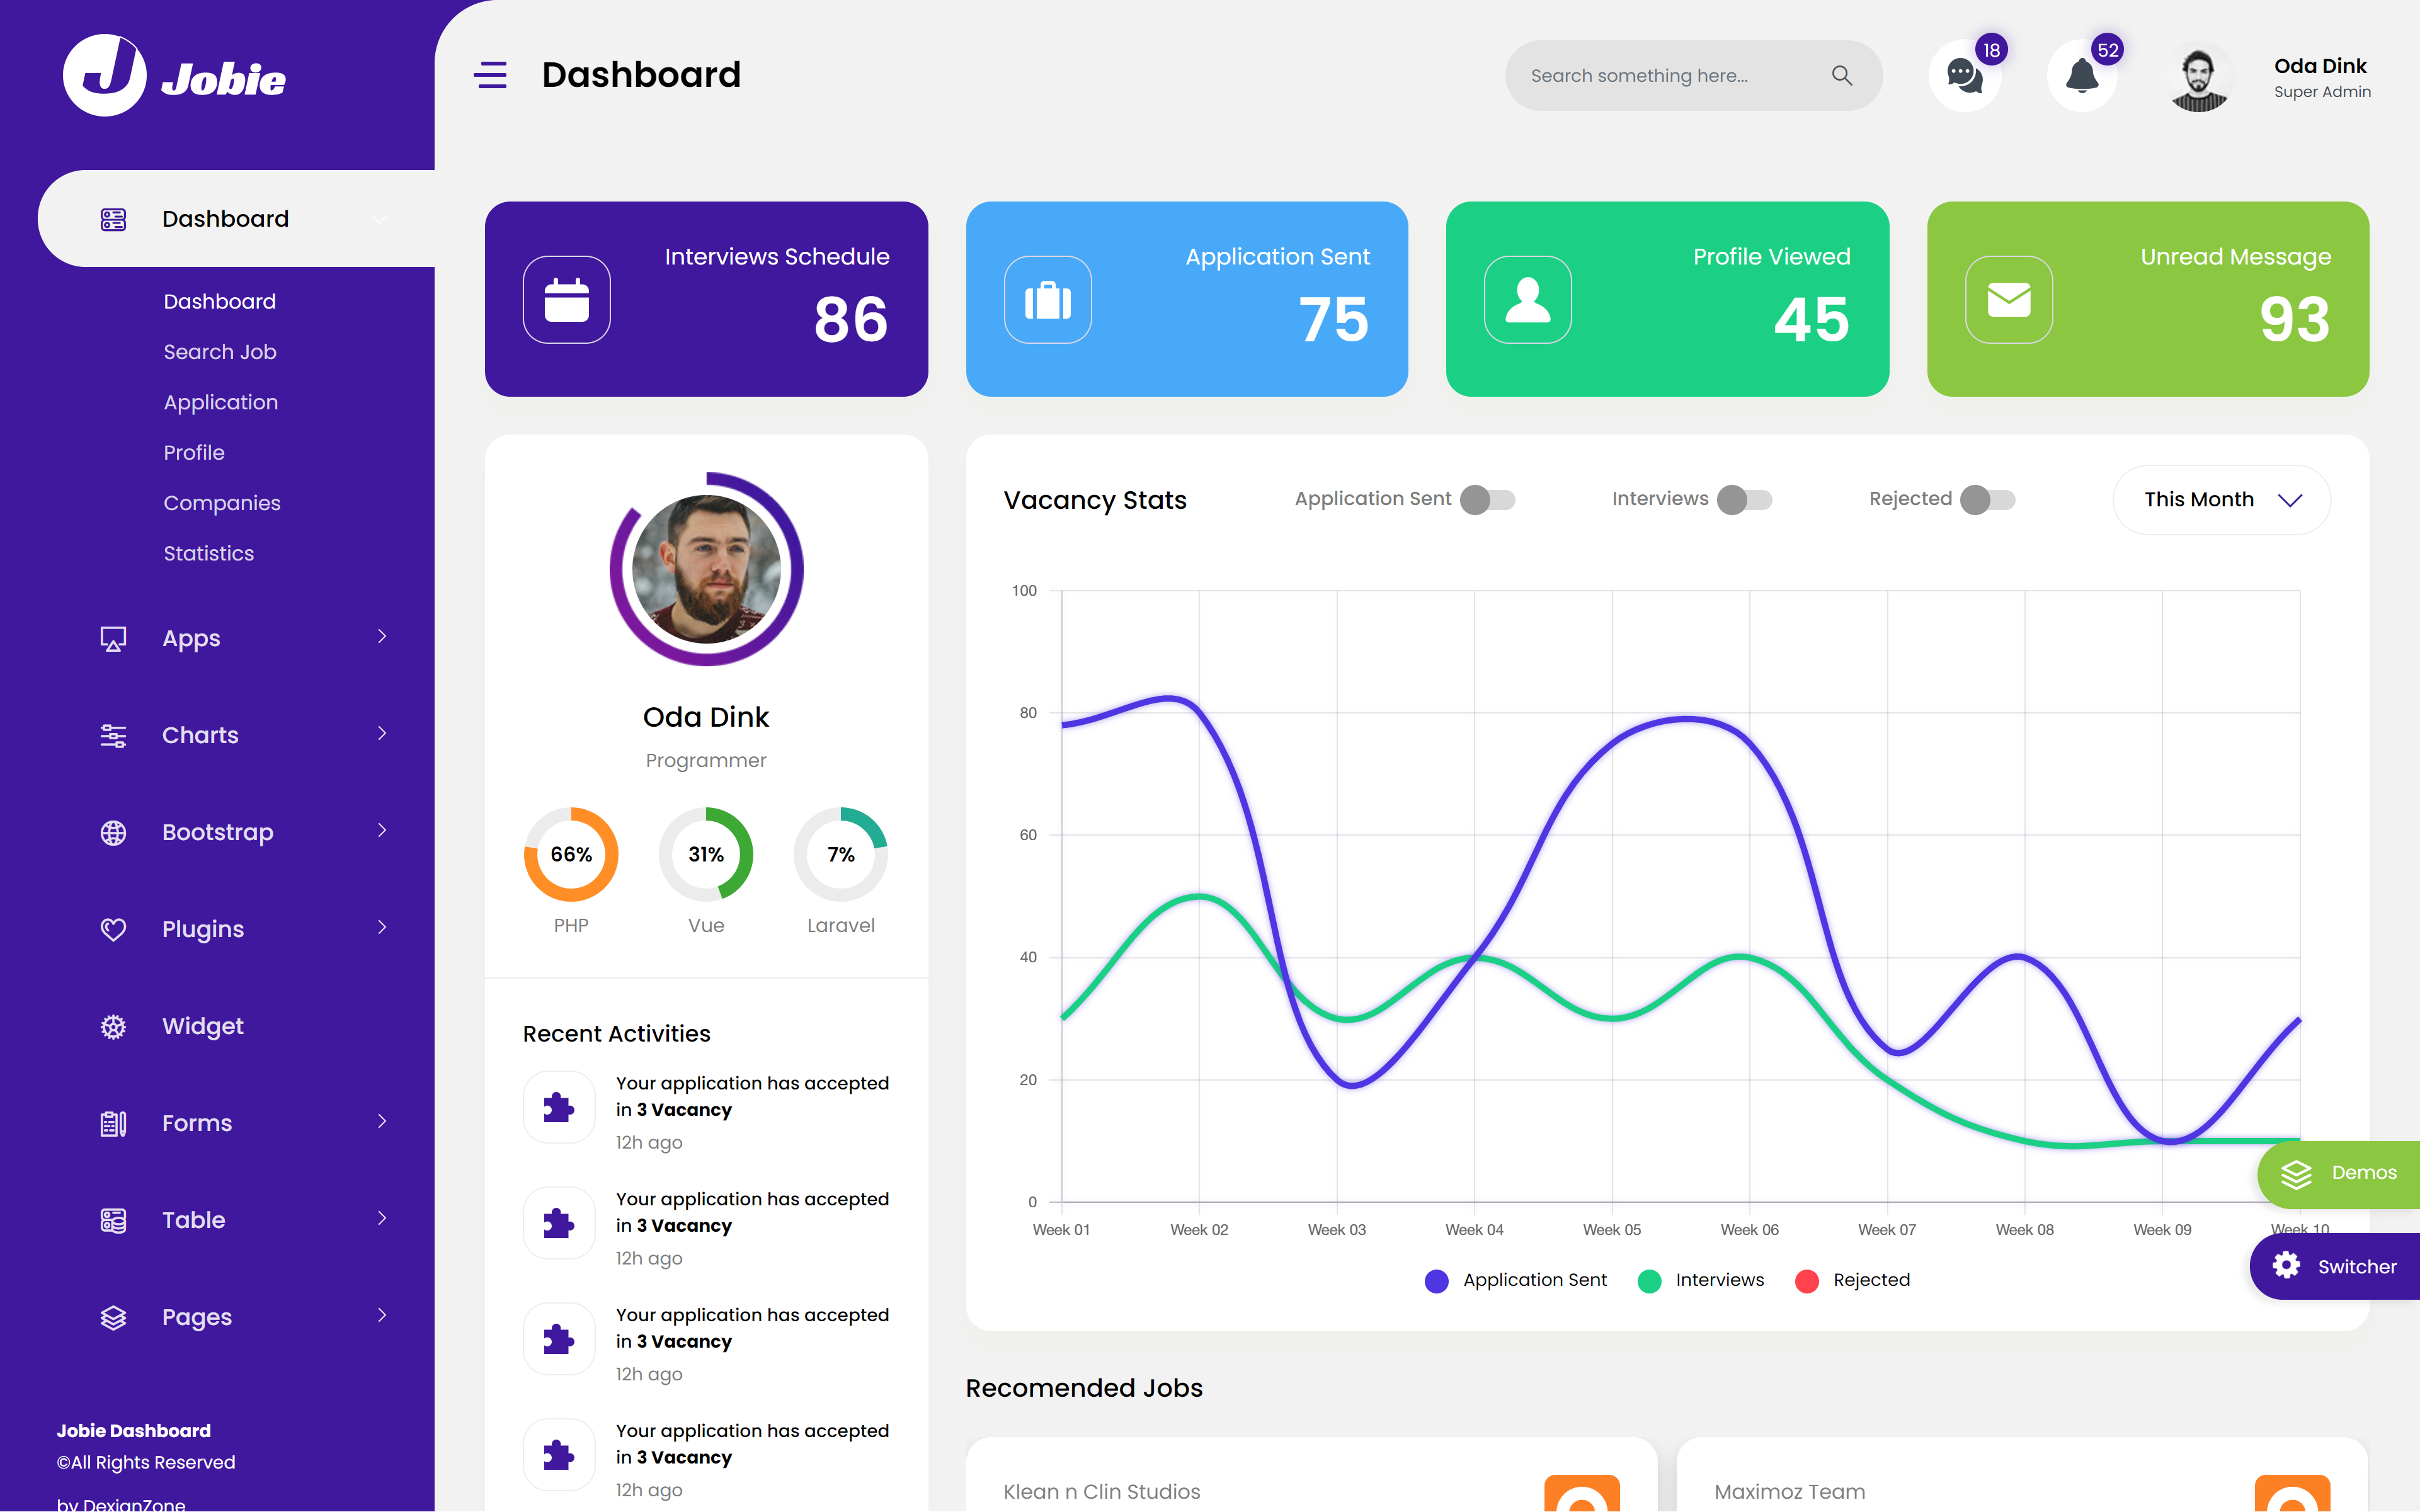This screenshot has width=2420, height=1512.
Task: Click the Unread Message envelope icon
Action: click(2008, 300)
